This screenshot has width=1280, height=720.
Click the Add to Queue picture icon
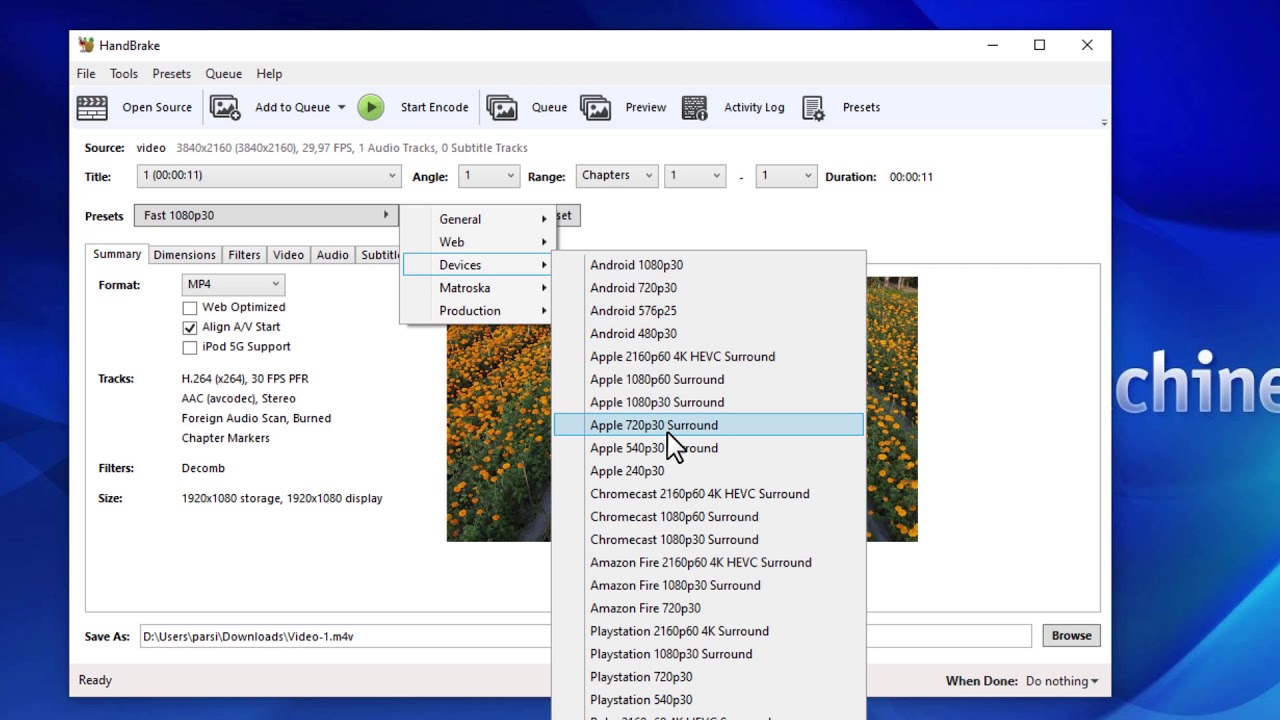click(225, 107)
